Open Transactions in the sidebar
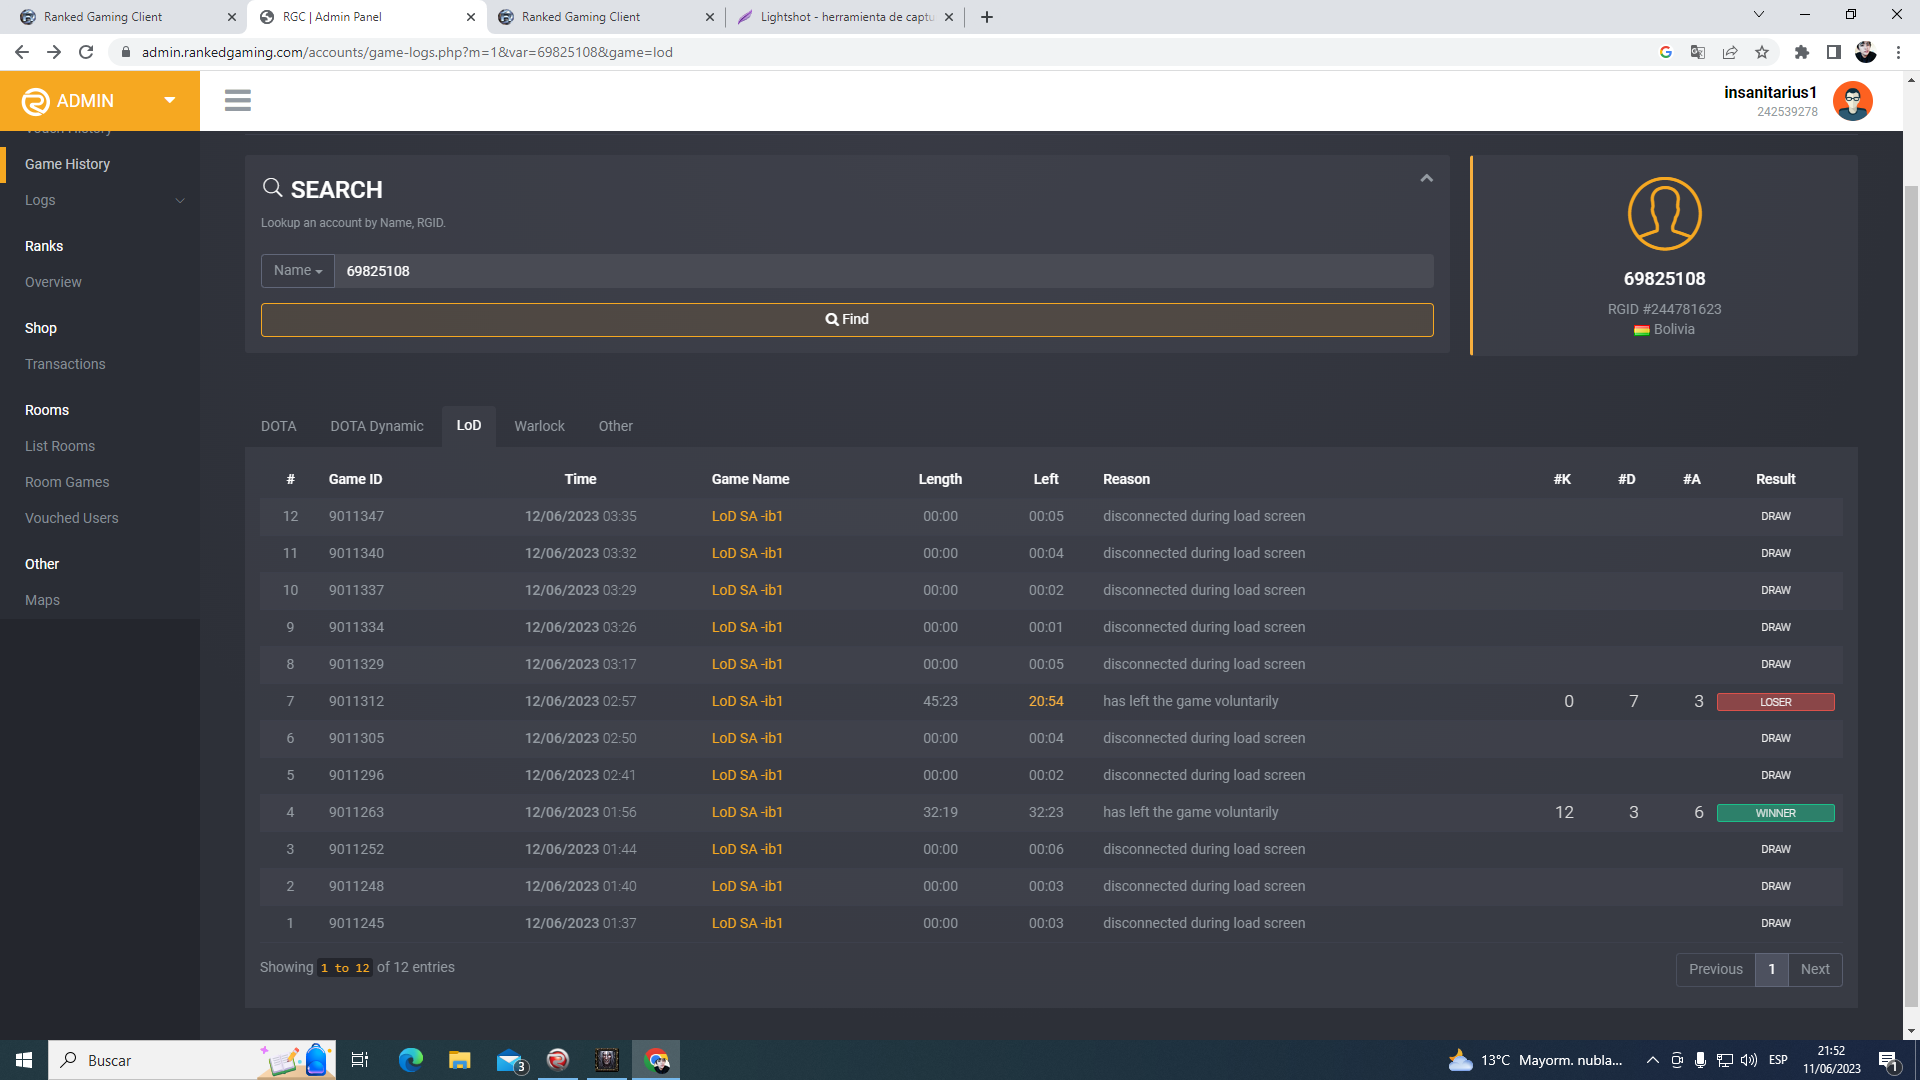Screen dimensions: 1920x1080 [x=65, y=364]
